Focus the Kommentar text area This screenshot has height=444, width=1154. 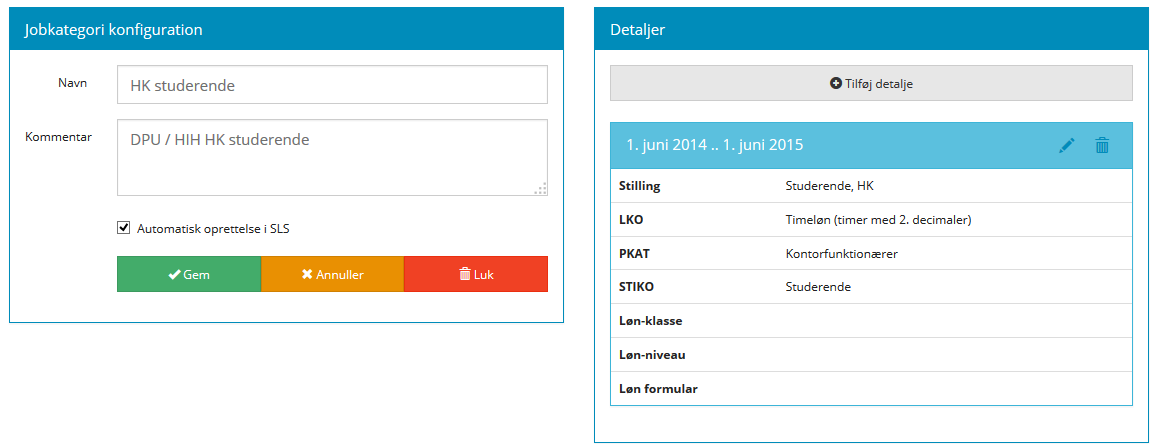click(332, 157)
